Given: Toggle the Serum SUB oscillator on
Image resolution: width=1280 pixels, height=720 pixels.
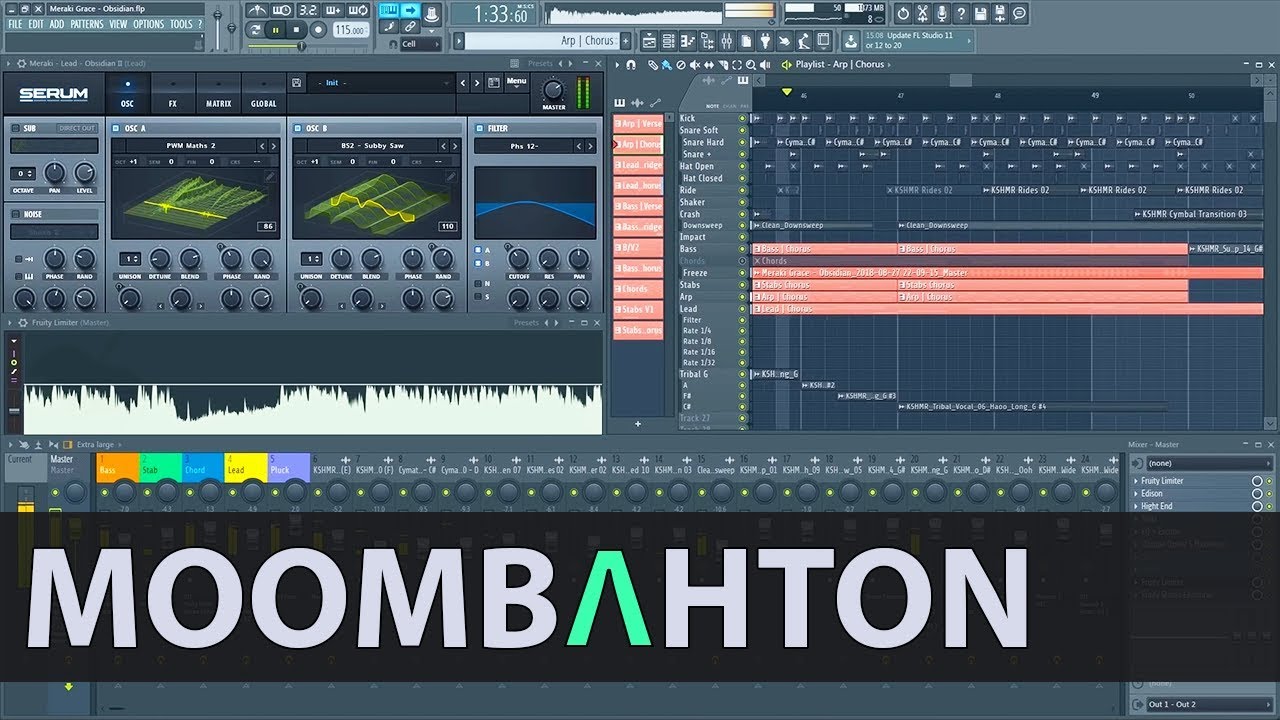Looking at the screenshot, I should pos(16,128).
